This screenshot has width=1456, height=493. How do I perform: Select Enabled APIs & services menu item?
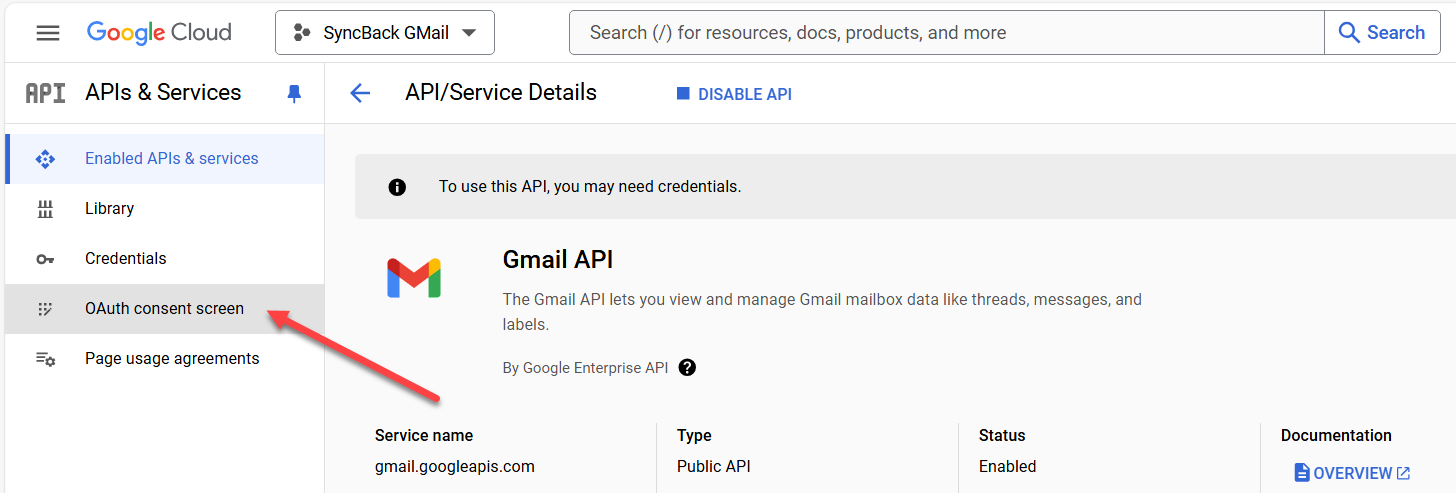coord(171,158)
